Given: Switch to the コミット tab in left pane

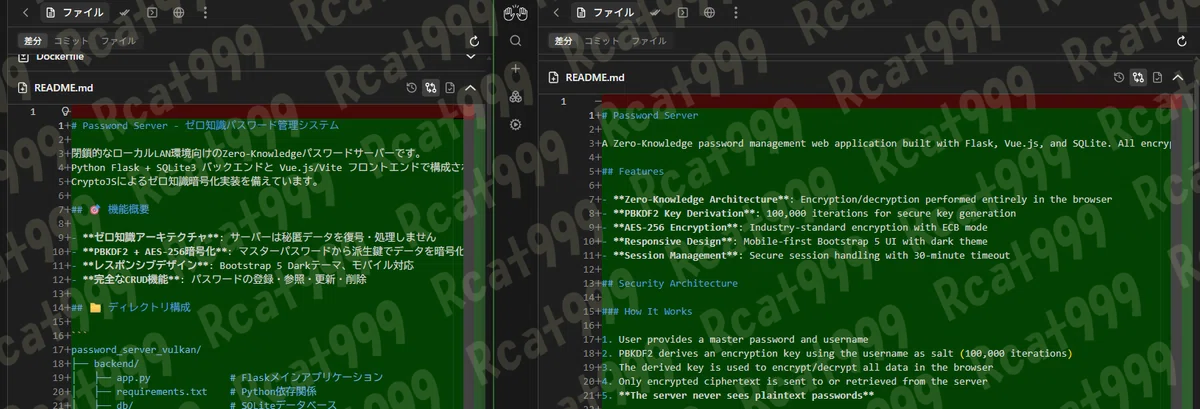Looking at the screenshot, I should (70, 41).
